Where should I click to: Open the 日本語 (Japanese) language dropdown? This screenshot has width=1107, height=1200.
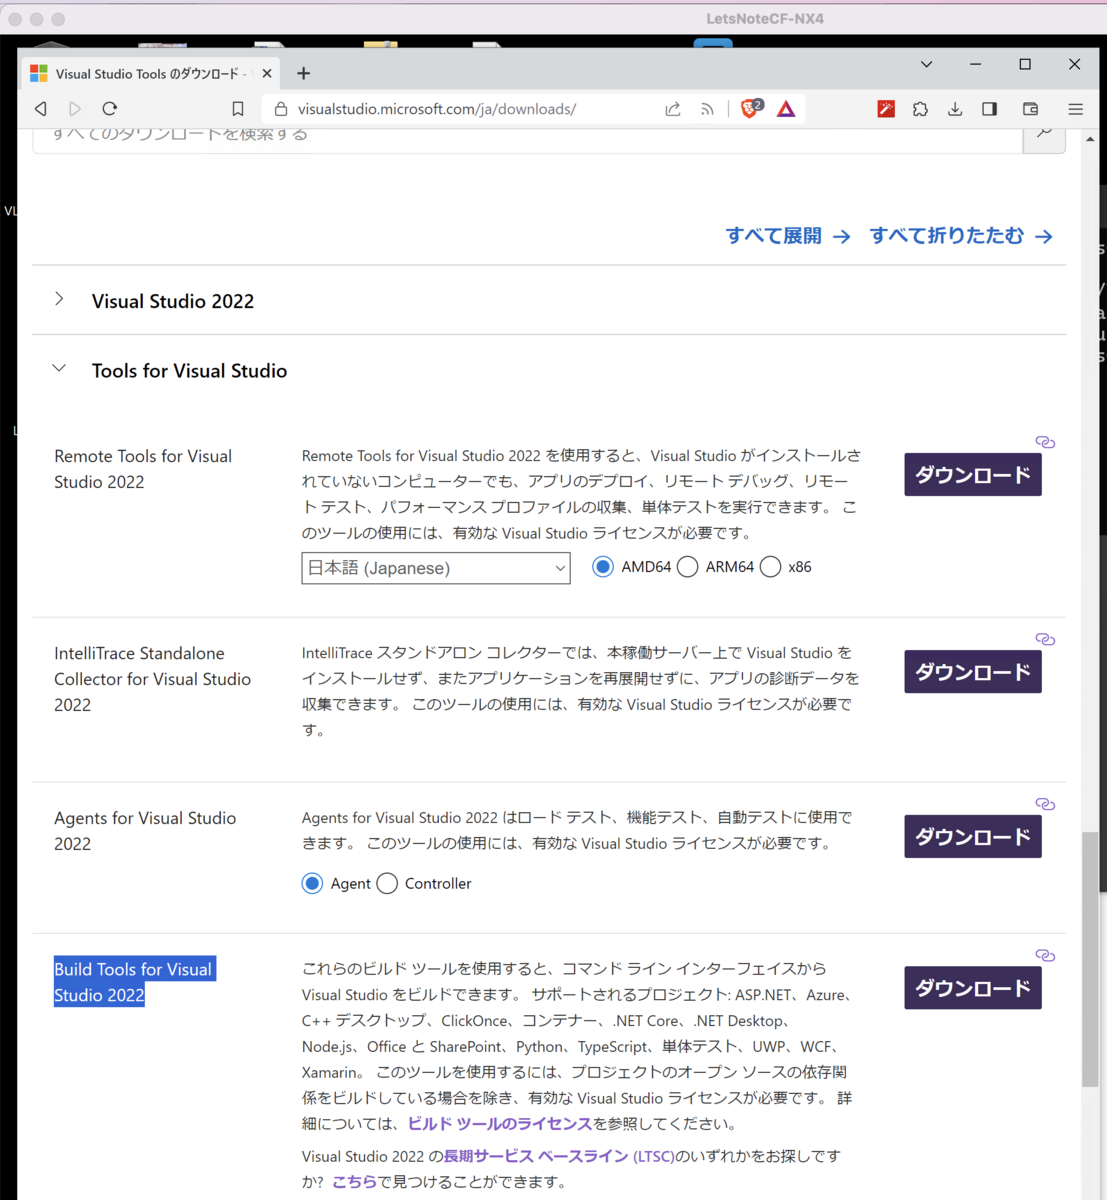(436, 568)
